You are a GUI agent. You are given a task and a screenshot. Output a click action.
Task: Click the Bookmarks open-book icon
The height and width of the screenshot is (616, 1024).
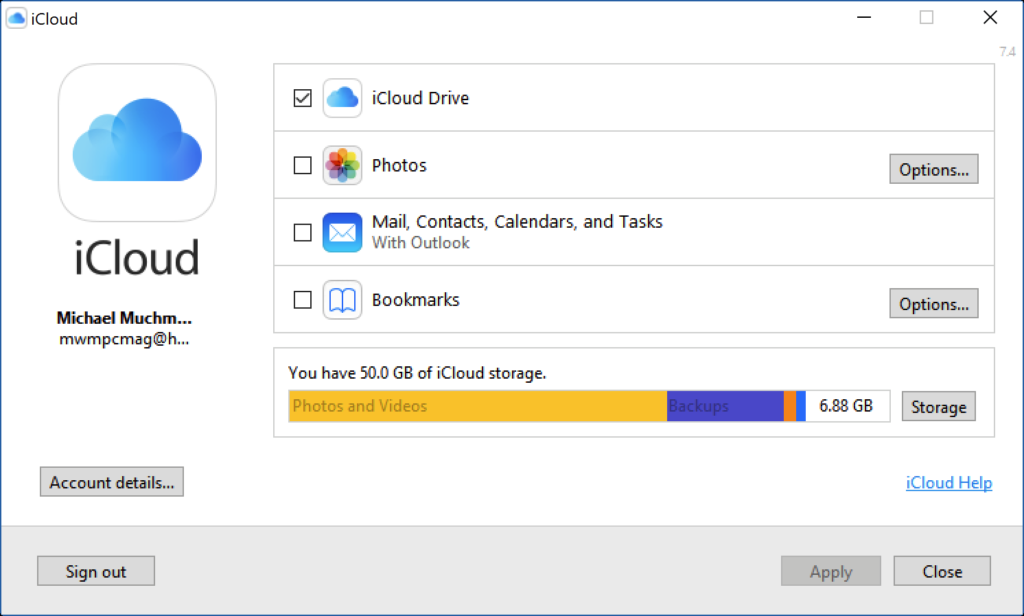point(342,299)
